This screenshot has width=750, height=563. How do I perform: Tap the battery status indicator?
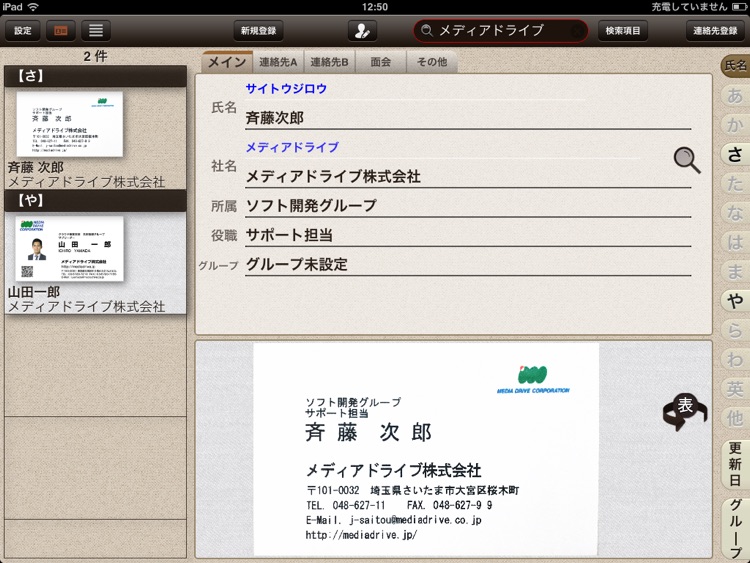739,7
